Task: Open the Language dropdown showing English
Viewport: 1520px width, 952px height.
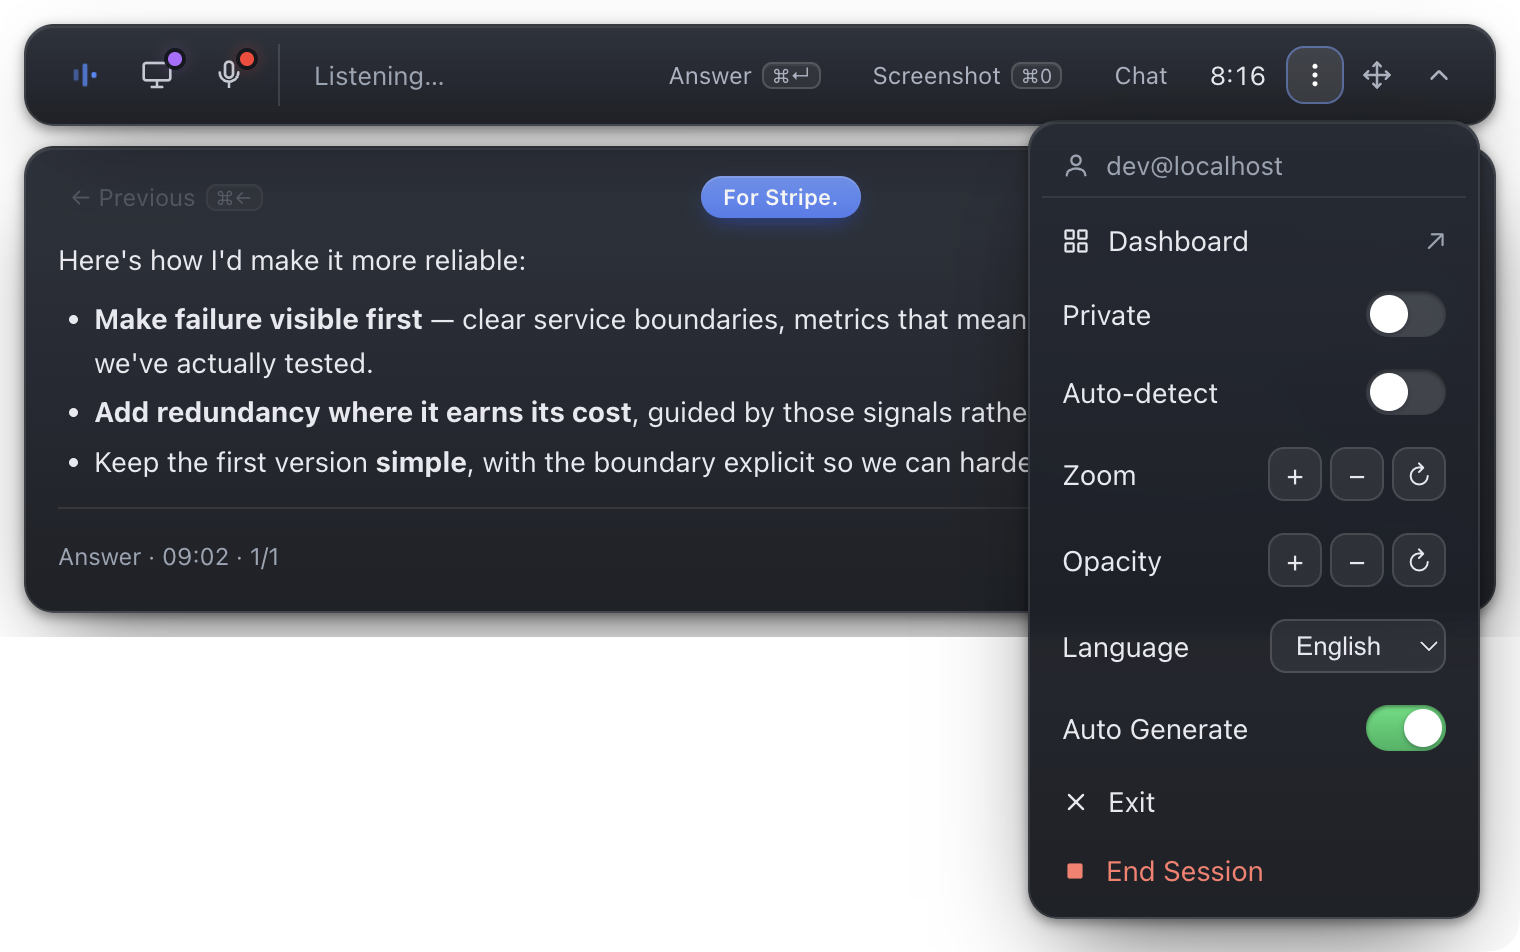Action: pyautogui.click(x=1358, y=646)
